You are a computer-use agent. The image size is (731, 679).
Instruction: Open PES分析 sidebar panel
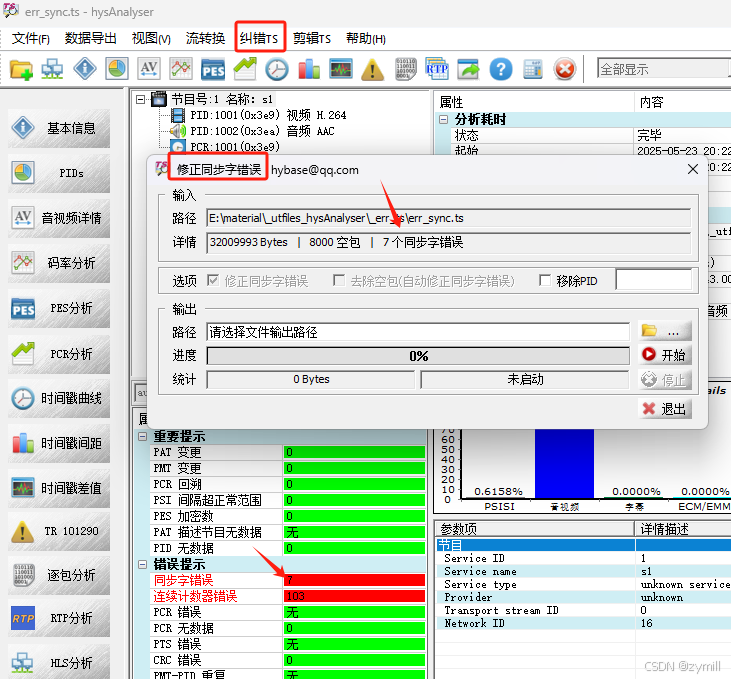pos(59,308)
